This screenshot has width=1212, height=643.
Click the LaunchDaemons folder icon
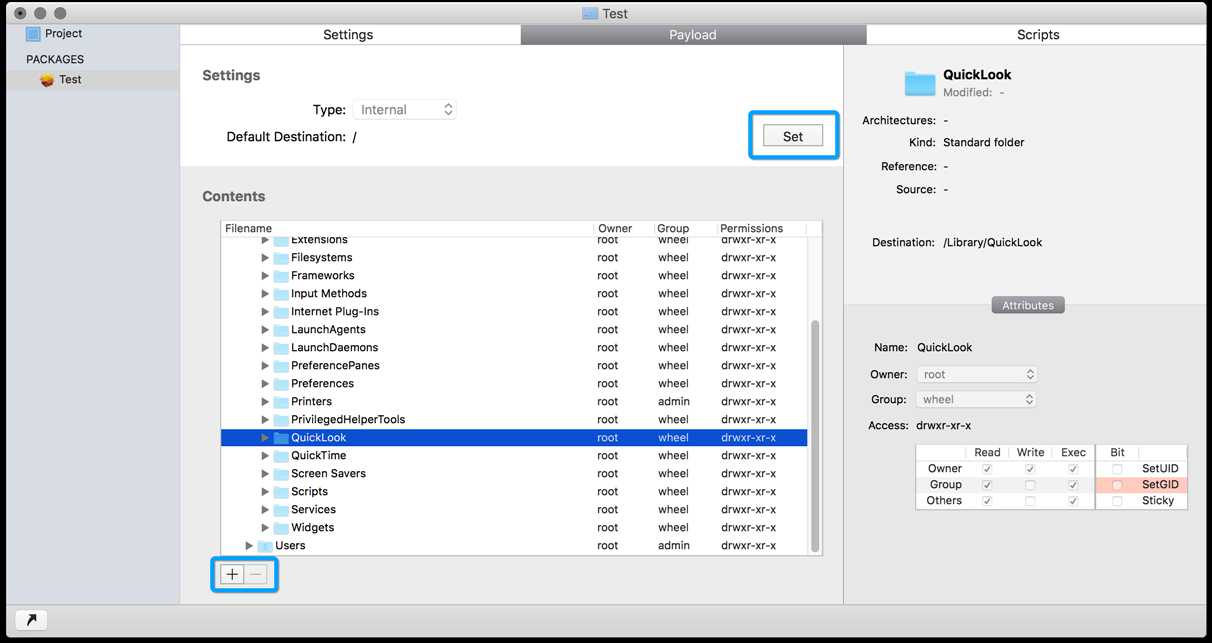tap(281, 348)
